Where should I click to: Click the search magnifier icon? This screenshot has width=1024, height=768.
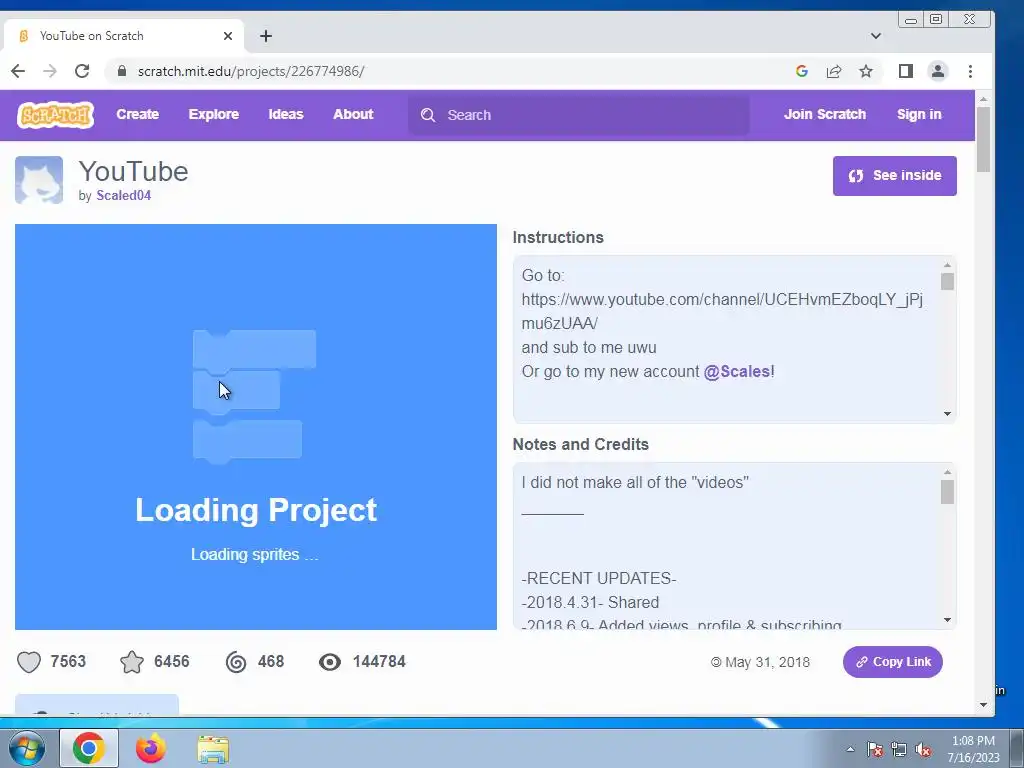[428, 115]
